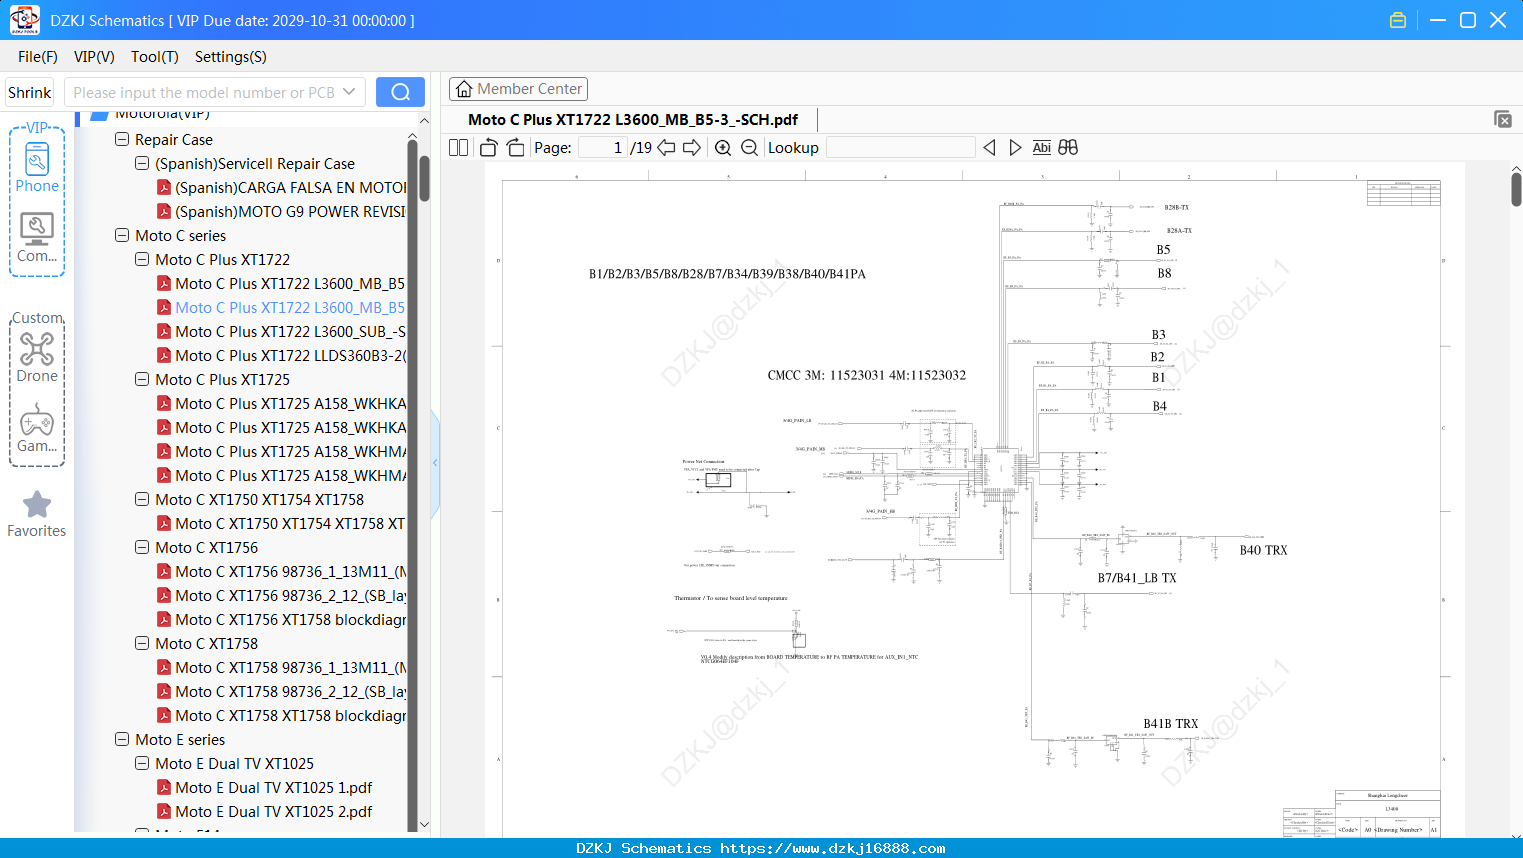
Task: Rotate the page clockwise
Action: 516,148
